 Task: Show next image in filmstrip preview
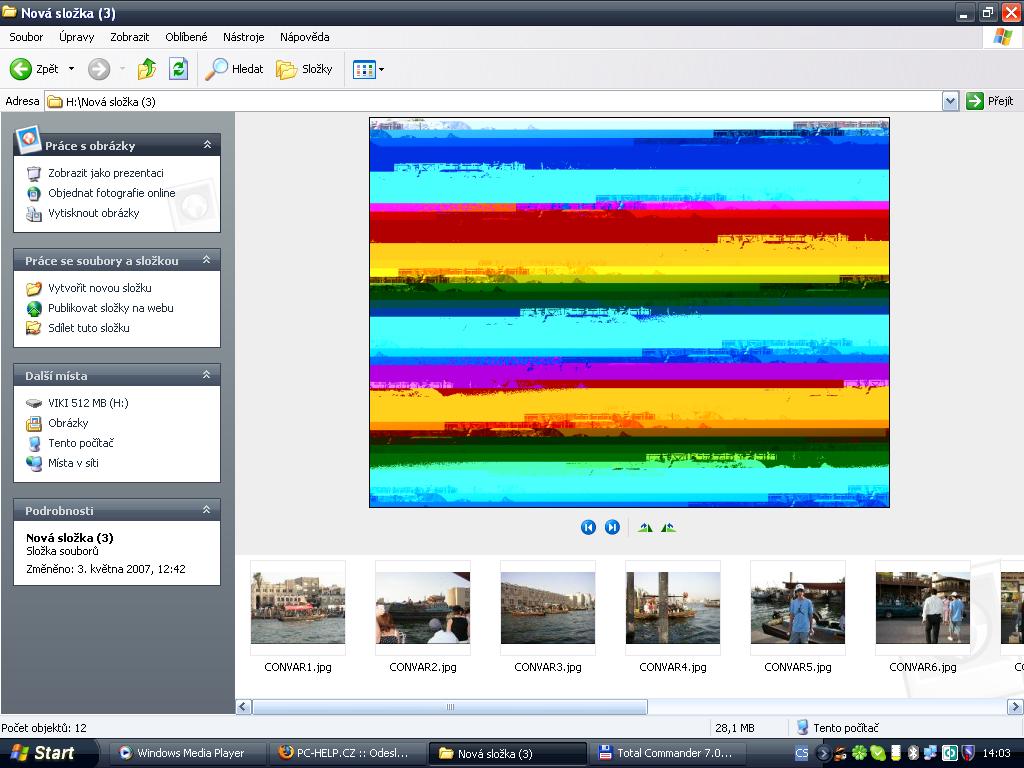(612, 527)
